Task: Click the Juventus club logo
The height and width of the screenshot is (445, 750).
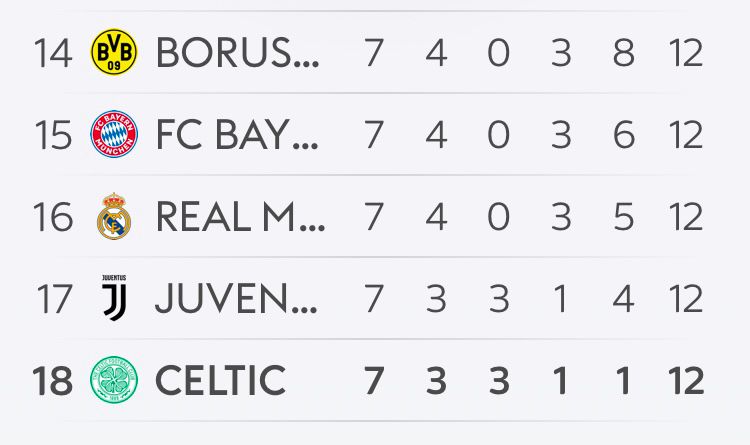Action: click(x=114, y=298)
